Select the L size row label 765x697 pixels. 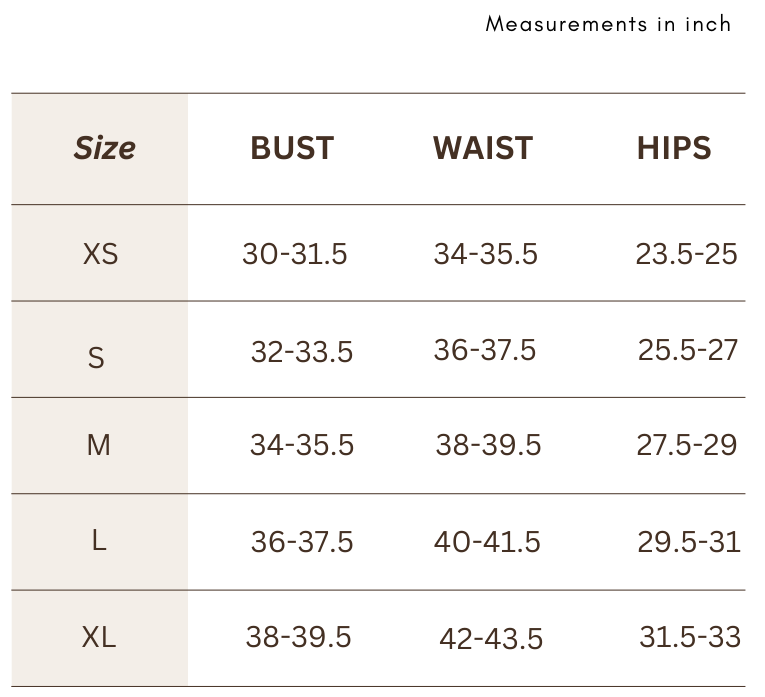(99, 540)
